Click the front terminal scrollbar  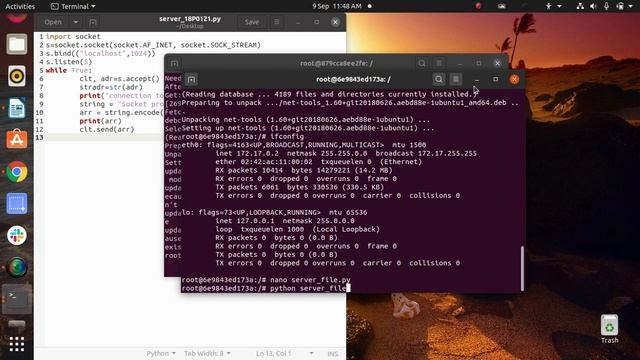[x=522, y=268]
